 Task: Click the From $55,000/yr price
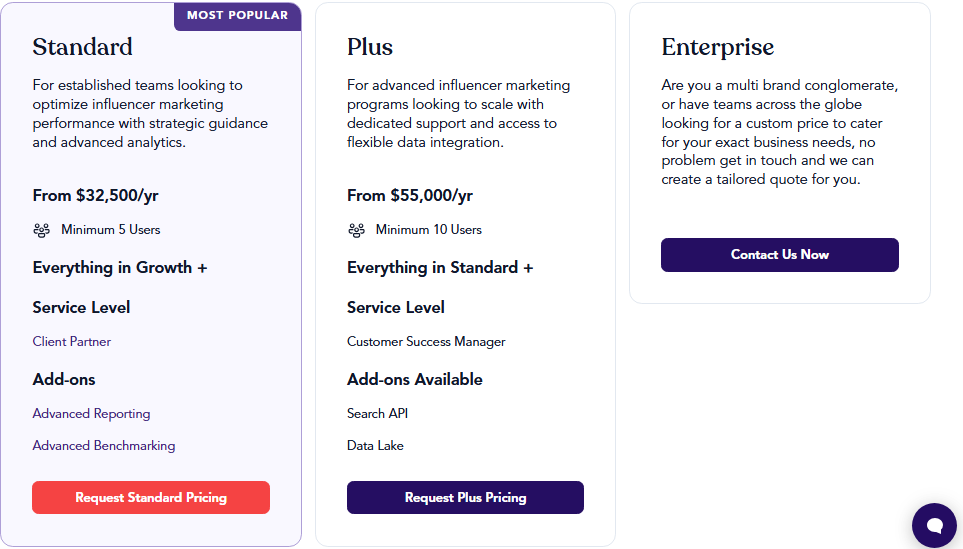[410, 195]
